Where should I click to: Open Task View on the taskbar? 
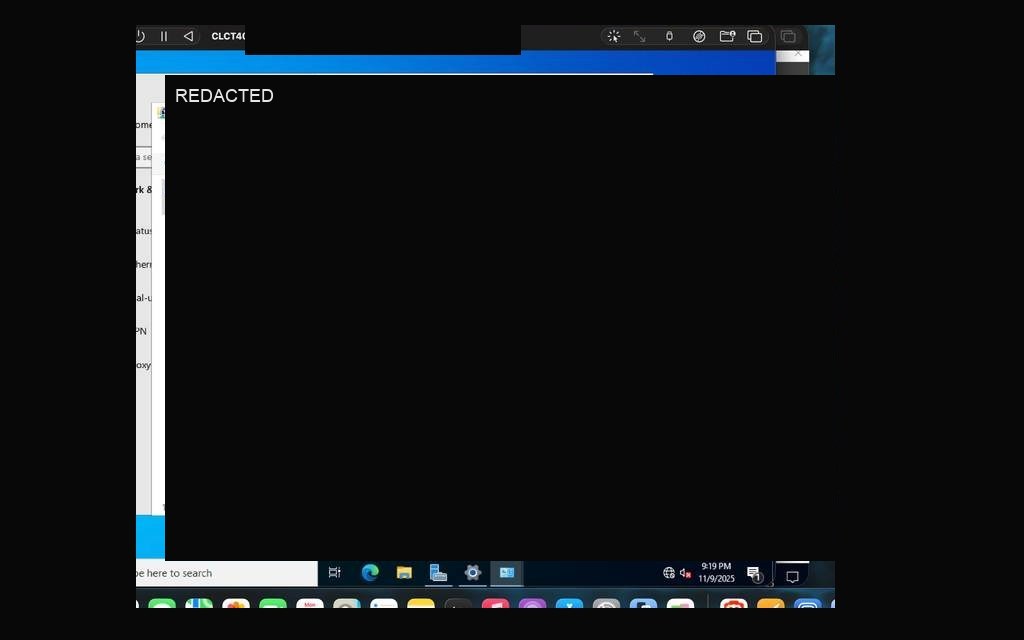334,573
